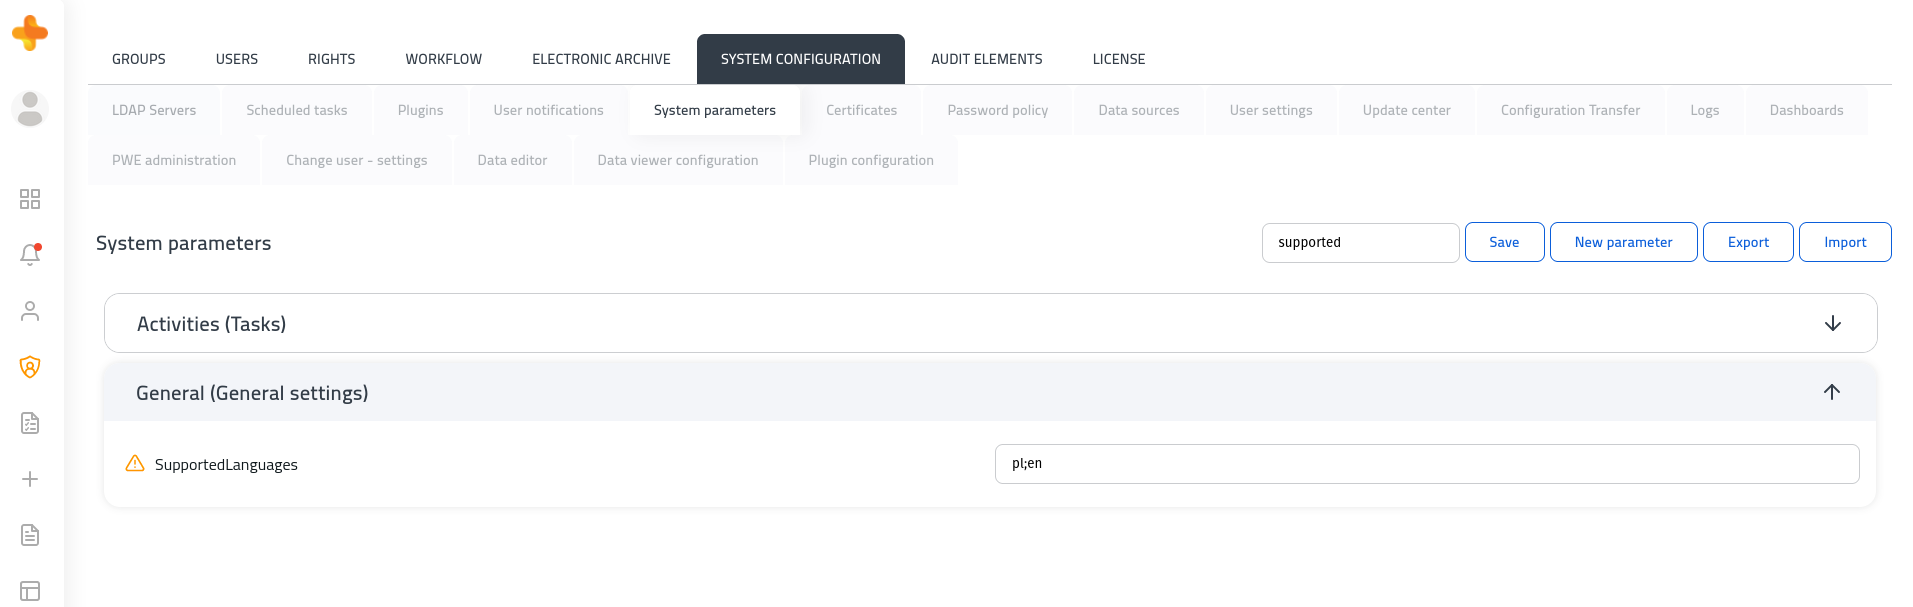This screenshot has width=1913, height=607.
Task: Click the checklist document sidebar icon
Action: coord(30,423)
